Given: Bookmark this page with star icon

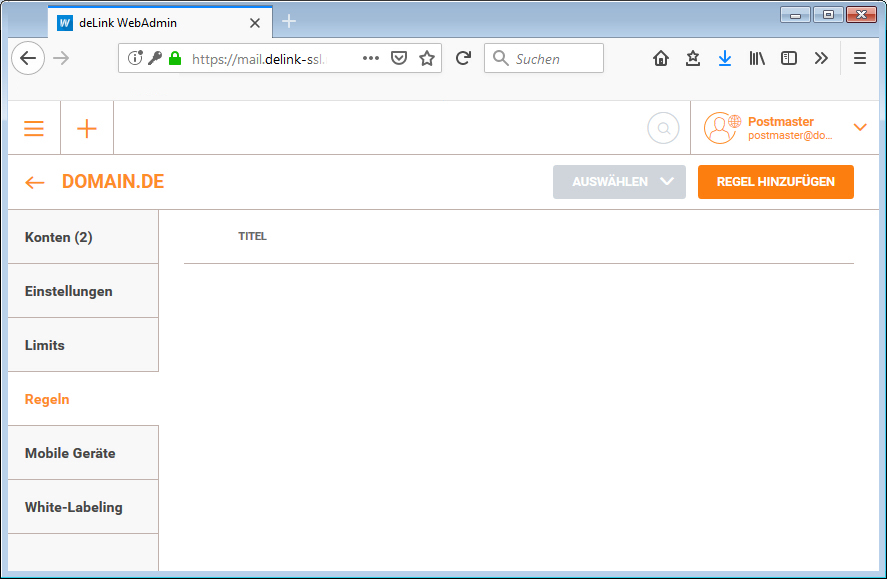Looking at the screenshot, I should (427, 58).
